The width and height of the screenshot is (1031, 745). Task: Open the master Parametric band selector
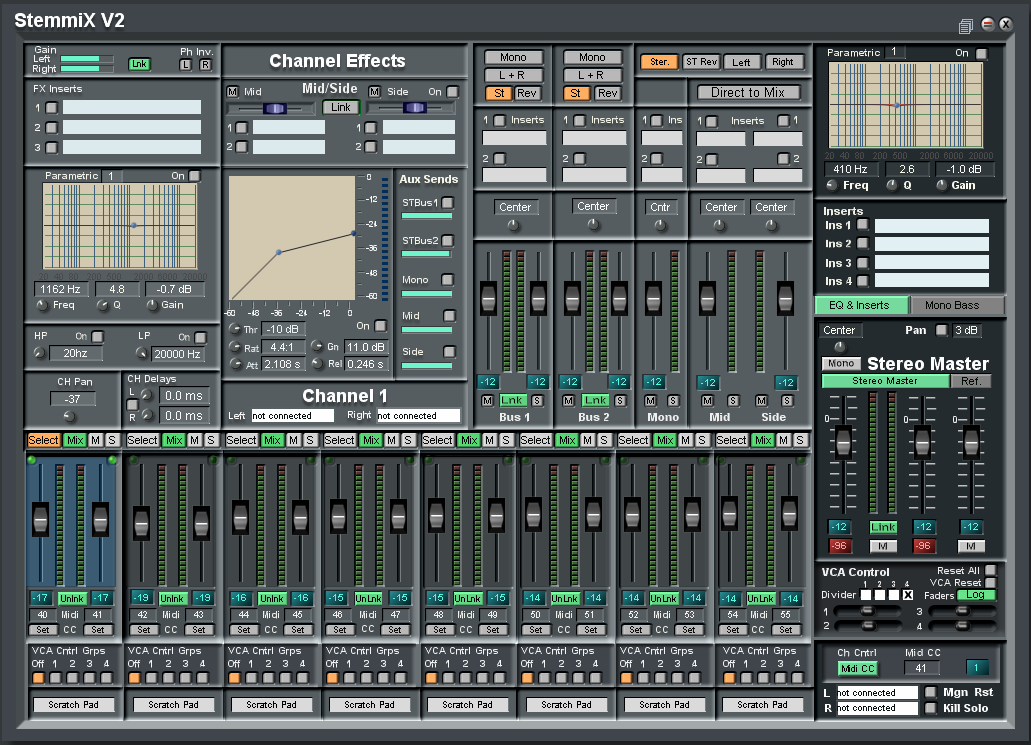point(894,52)
